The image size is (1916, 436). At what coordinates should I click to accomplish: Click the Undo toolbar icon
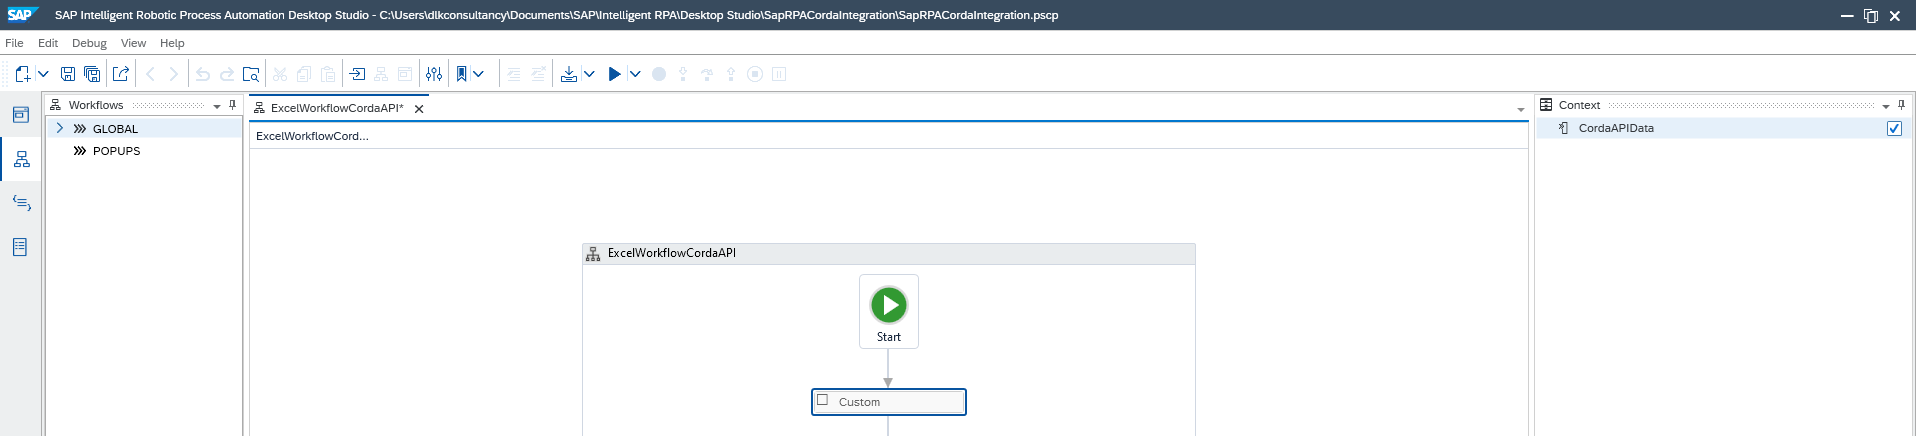[203, 74]
